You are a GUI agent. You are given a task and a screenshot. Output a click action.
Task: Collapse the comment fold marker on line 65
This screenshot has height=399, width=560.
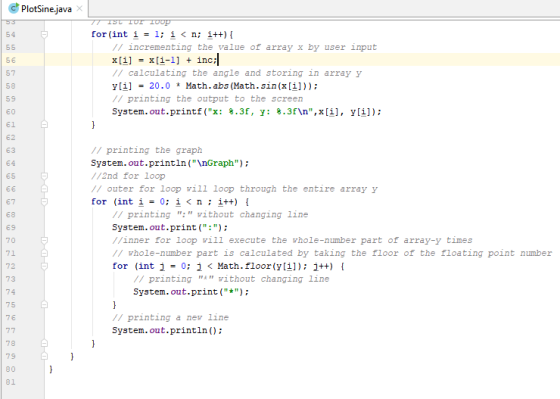point(44,176)
